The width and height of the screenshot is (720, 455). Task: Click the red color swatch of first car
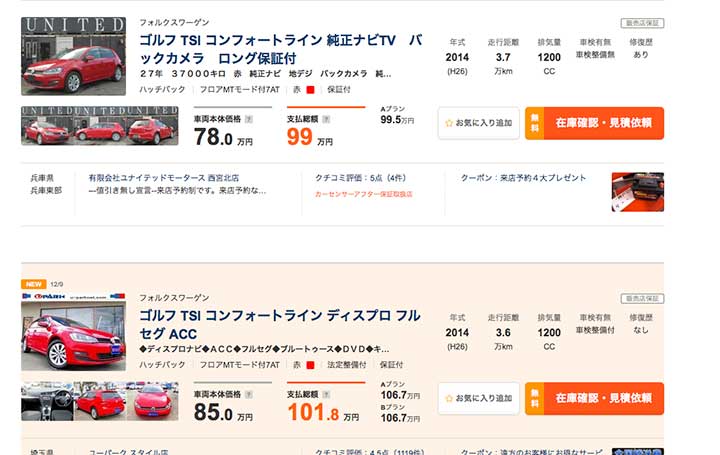tap(310, 90)
